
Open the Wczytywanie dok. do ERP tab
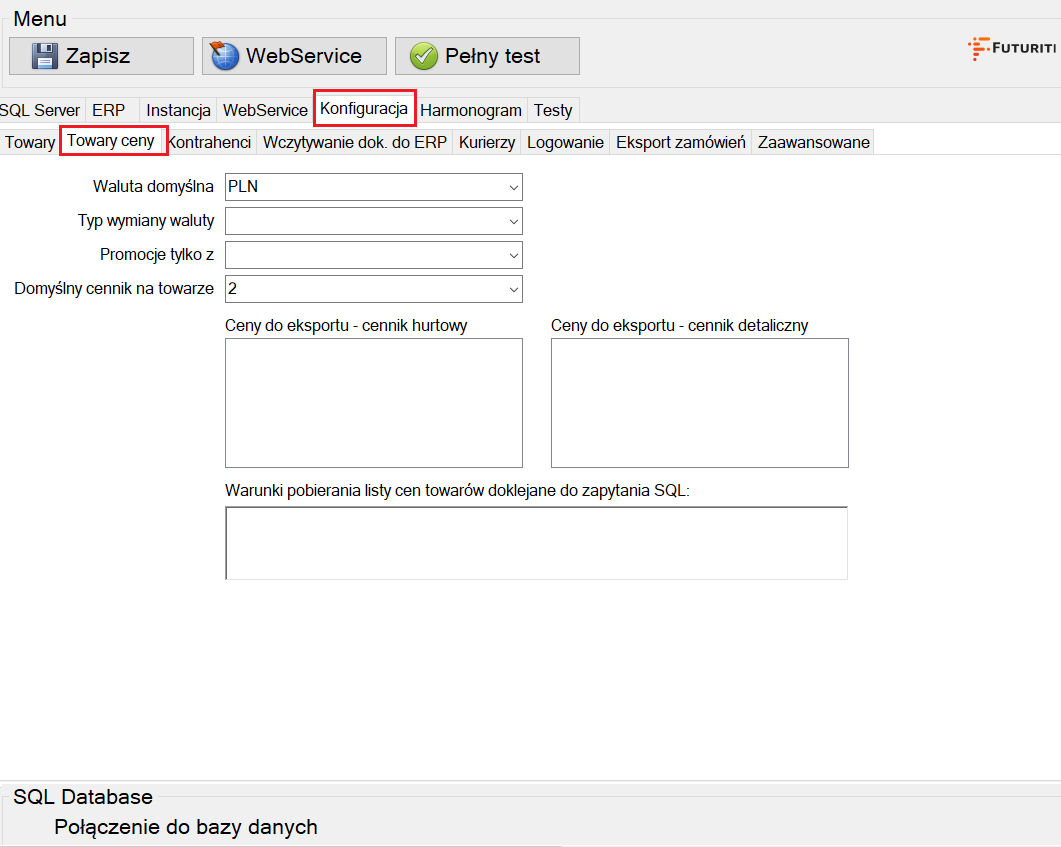355,142
